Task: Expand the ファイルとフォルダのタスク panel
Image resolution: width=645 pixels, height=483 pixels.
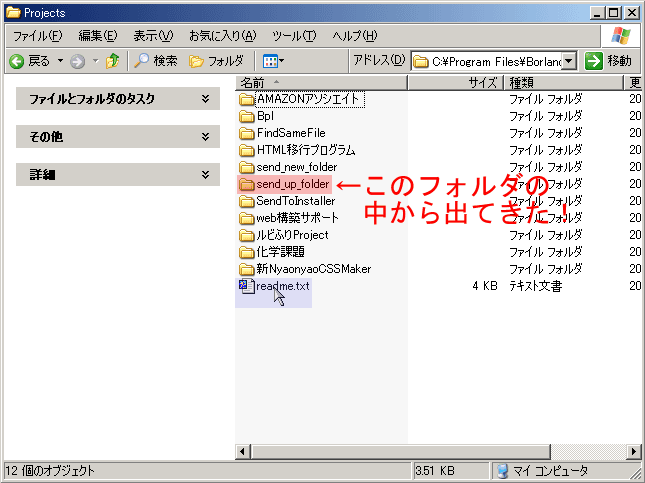Action: click(x=205, y=99)
